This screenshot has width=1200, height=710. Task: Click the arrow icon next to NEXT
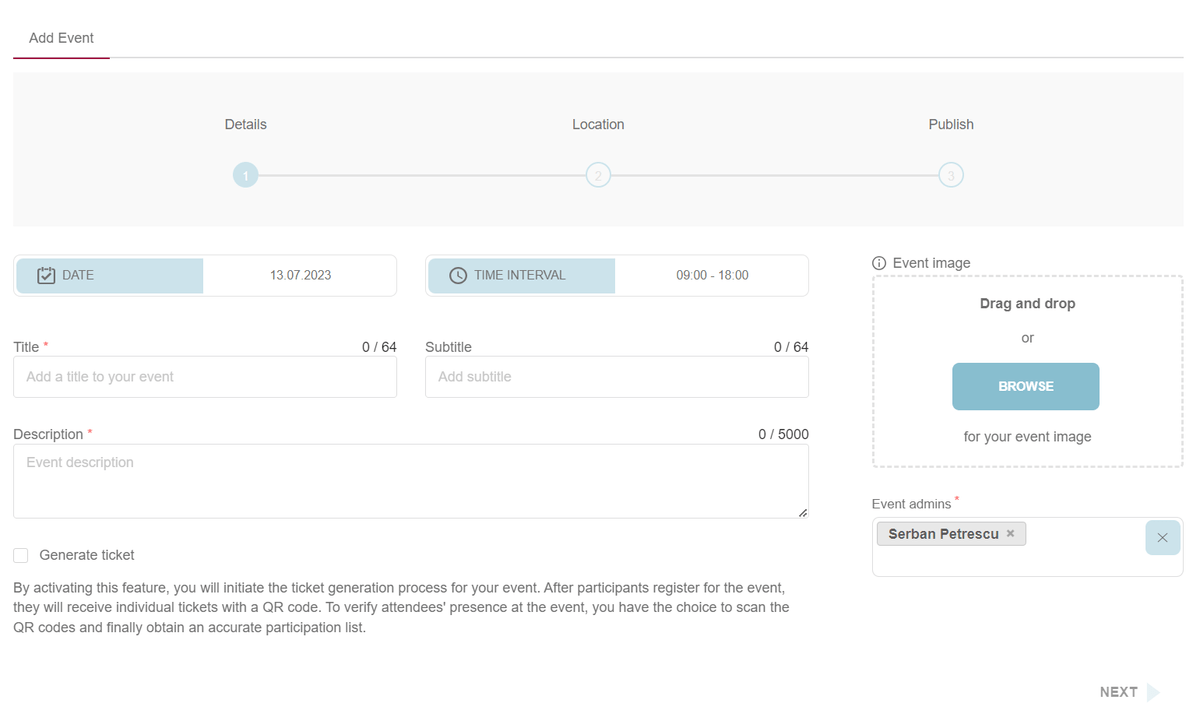pyautogui.click(x=1153, y=692)
